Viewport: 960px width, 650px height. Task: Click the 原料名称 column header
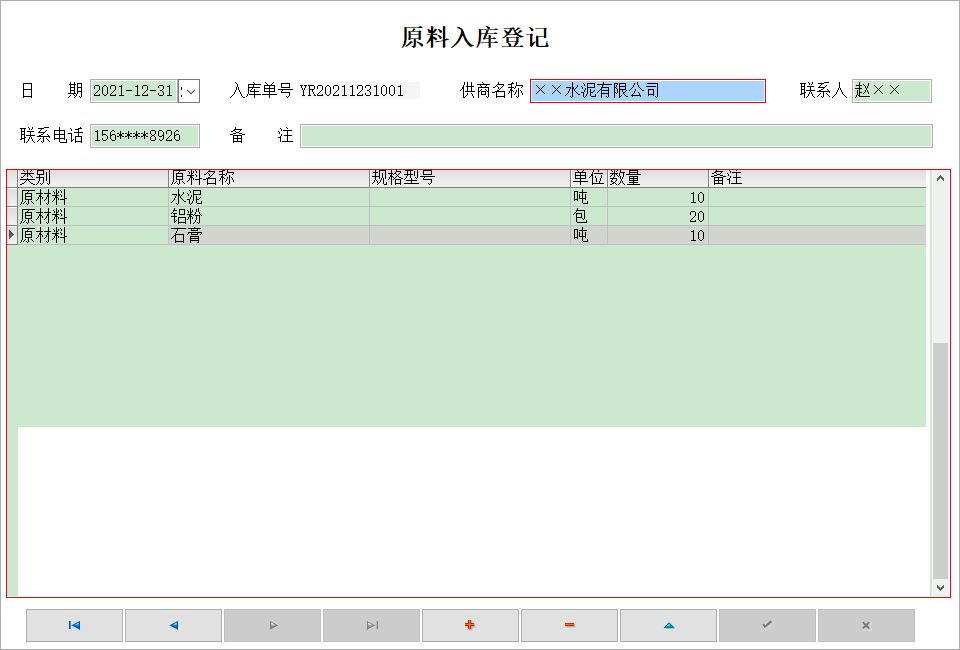269,178
